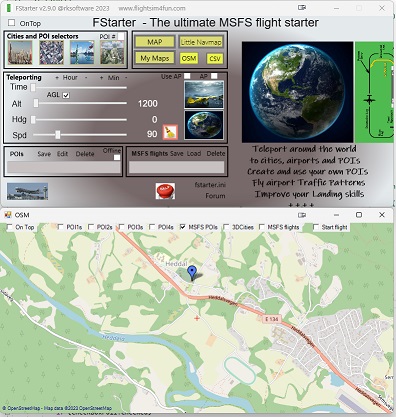Open the MSFS flights dropdown list
The height and width of the screenshot is (417, 396).
point(177,167)
